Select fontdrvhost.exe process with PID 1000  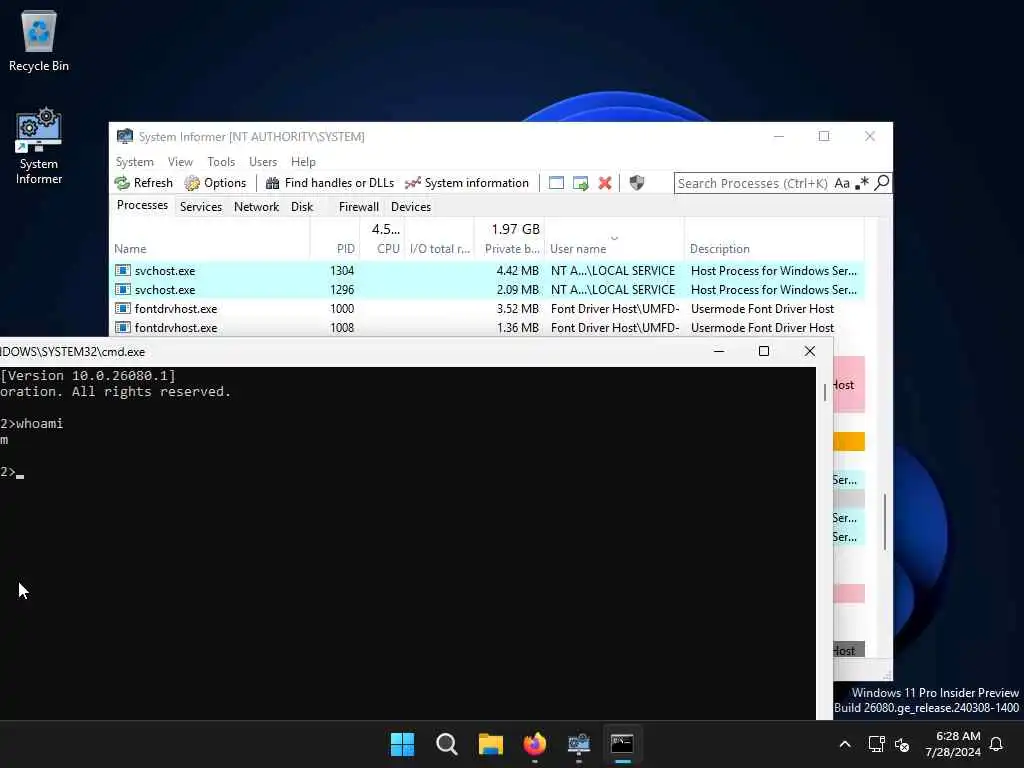click(487, 308)
